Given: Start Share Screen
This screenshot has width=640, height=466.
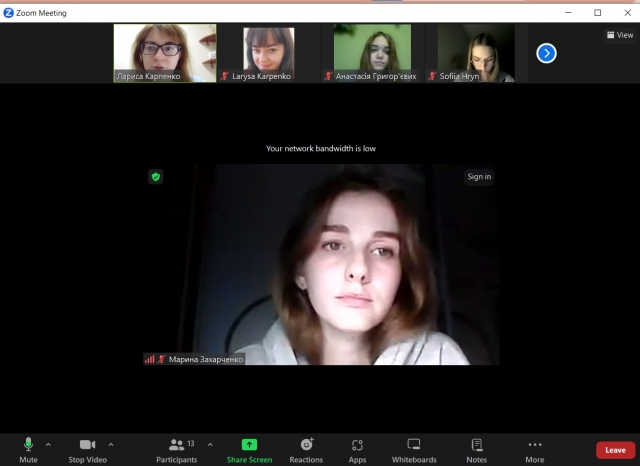Looking at the screenshot, I should pos(249,450).
